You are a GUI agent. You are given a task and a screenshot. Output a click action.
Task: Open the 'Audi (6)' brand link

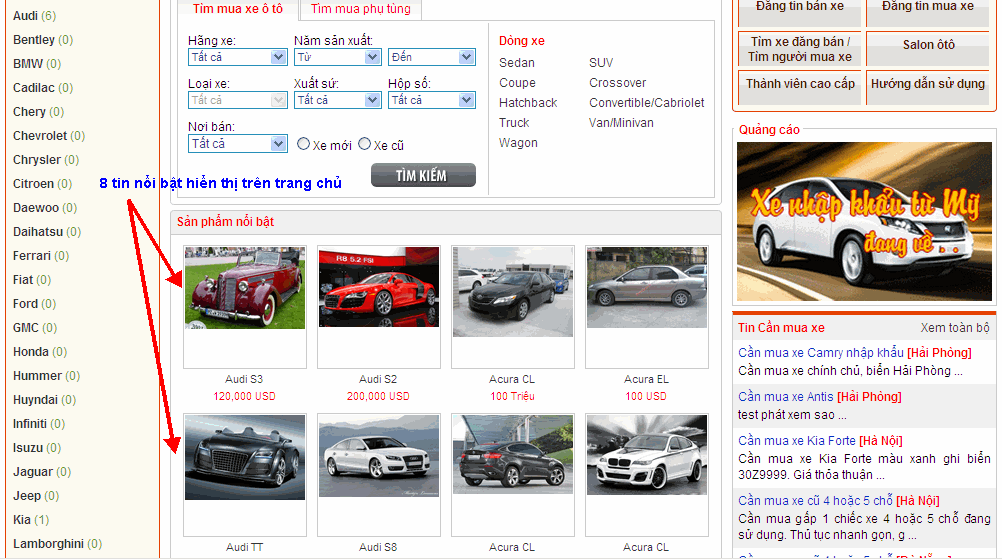(35, 15)
